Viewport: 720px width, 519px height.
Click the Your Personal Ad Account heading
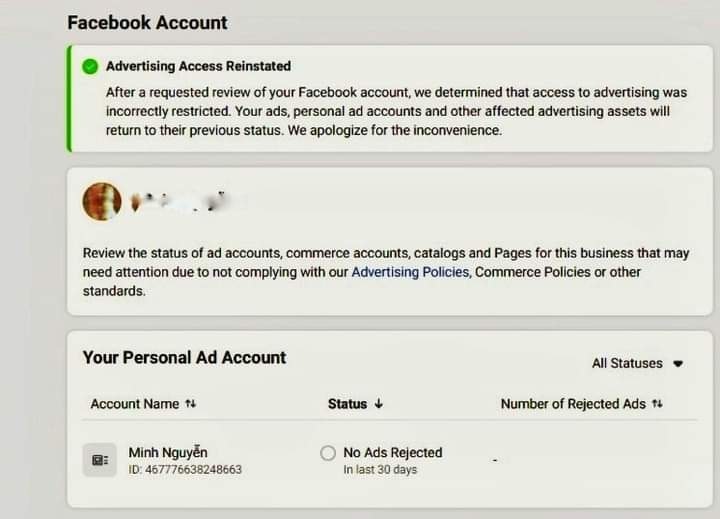pyautogui.click(x=184, y=357)
